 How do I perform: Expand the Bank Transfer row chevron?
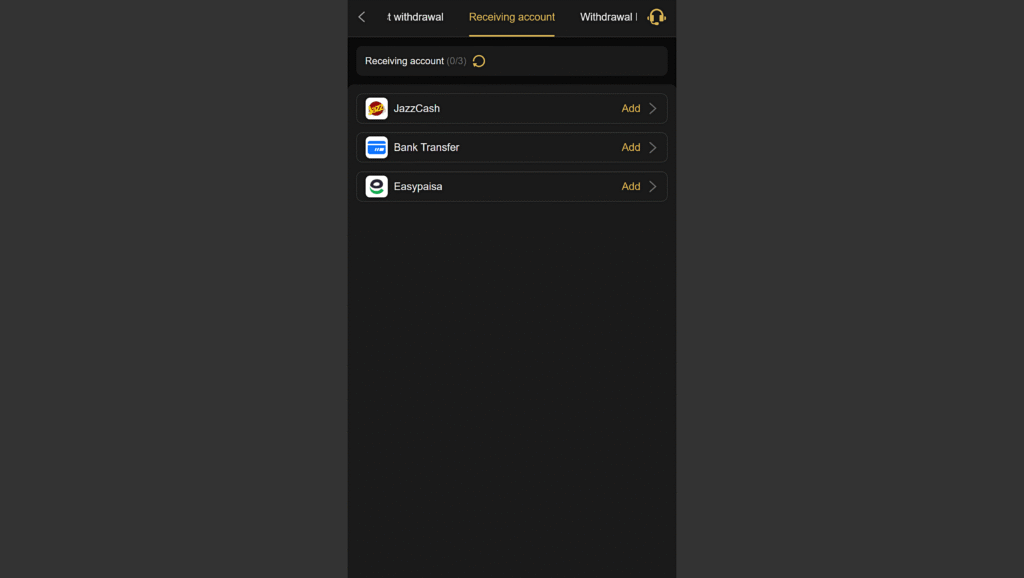point(652,148)
